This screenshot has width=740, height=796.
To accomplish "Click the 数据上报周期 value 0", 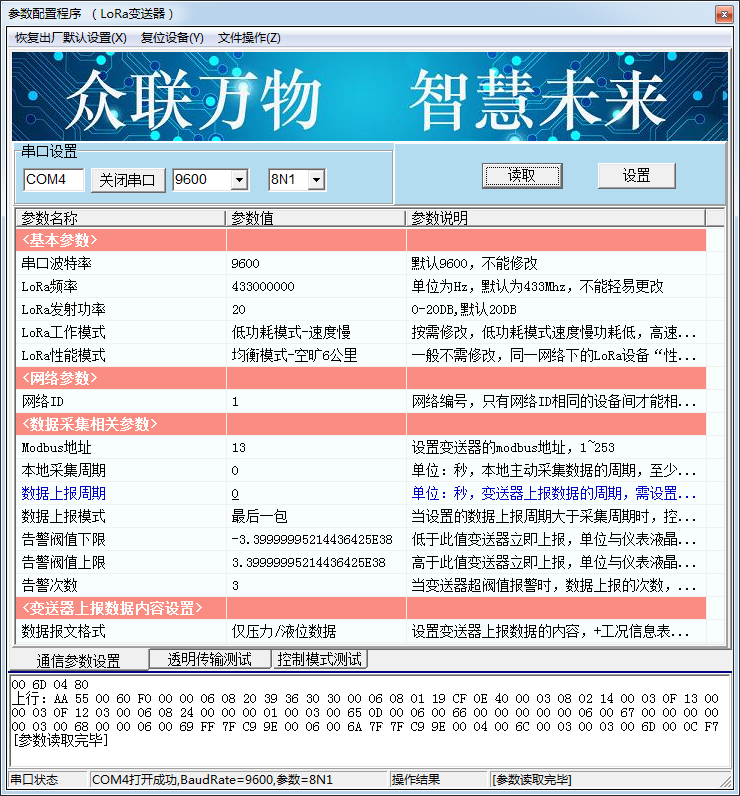I will (235, 494).
